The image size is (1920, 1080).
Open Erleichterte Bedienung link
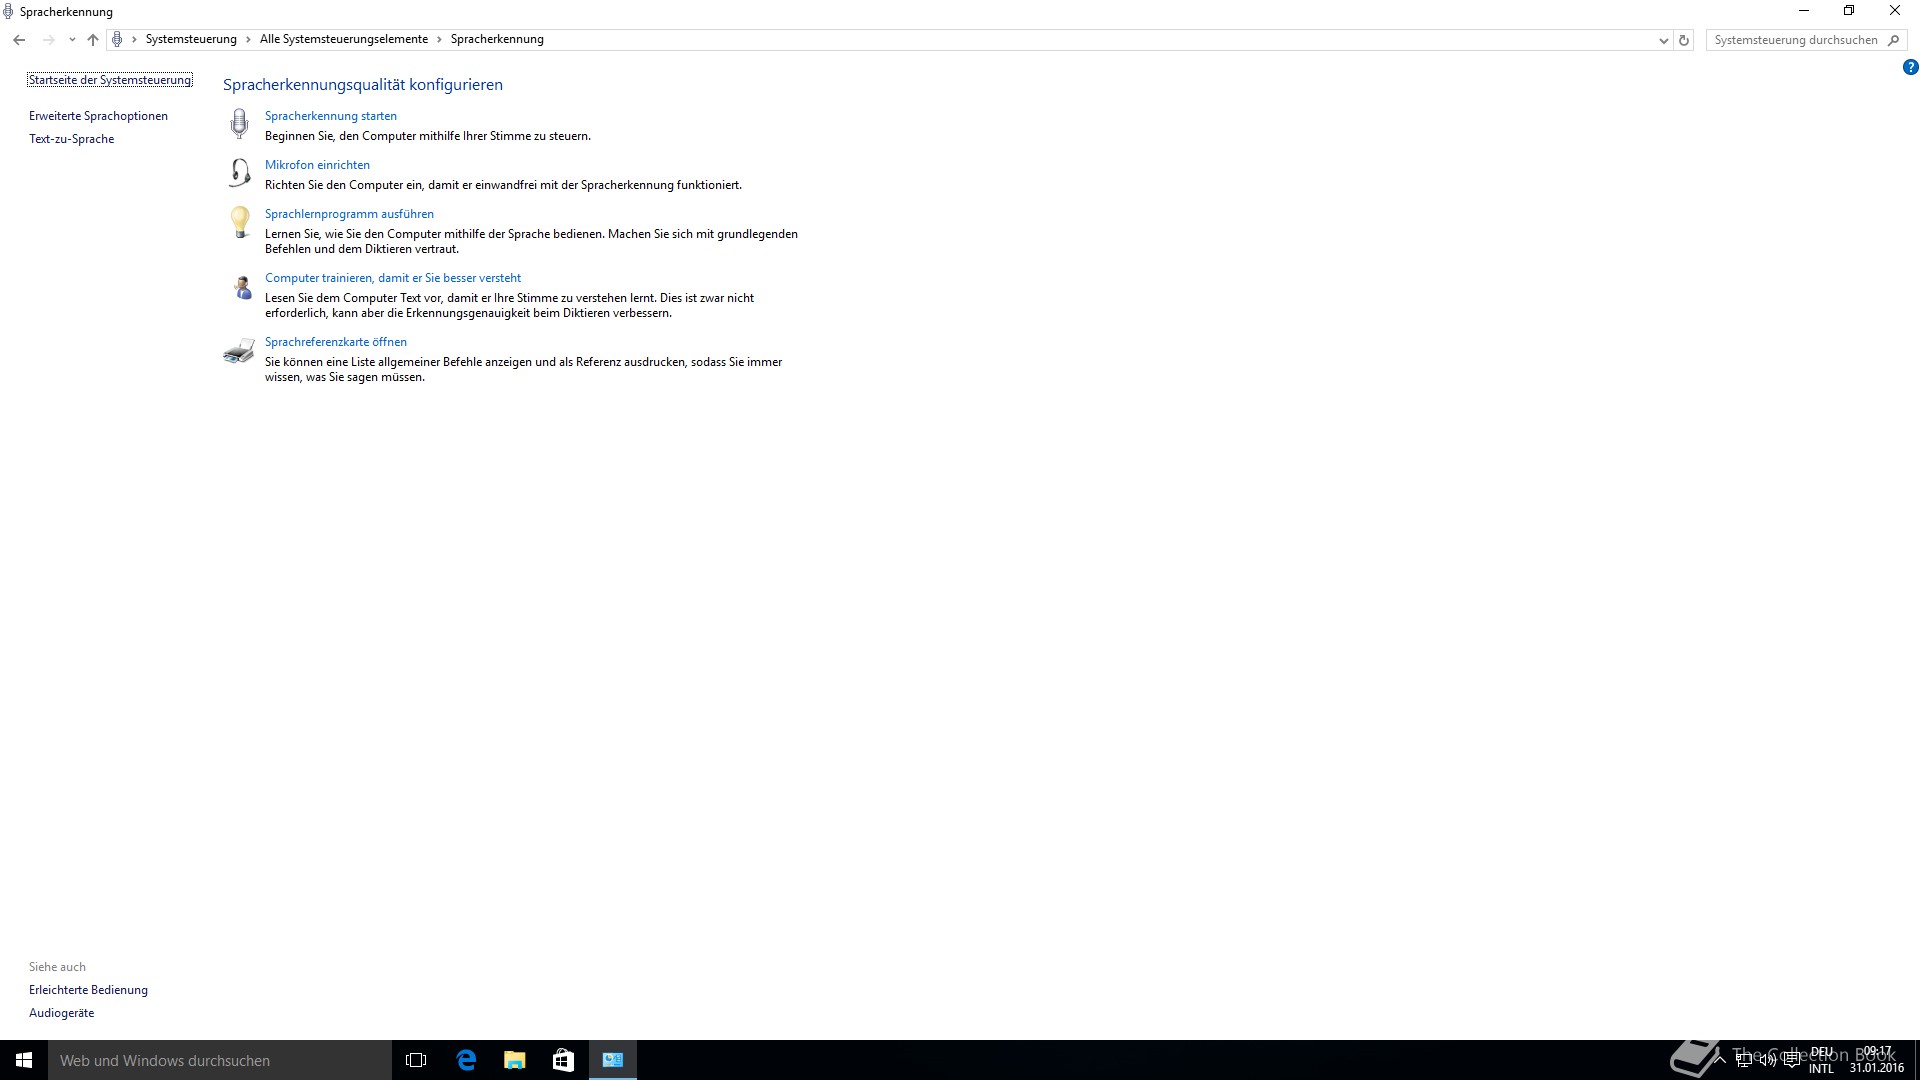click(88, 990)
